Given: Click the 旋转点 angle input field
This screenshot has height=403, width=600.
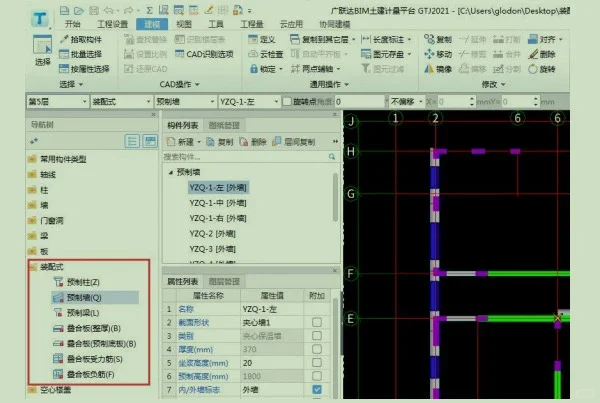Looking at the screenshot, I should click(360, 102).
